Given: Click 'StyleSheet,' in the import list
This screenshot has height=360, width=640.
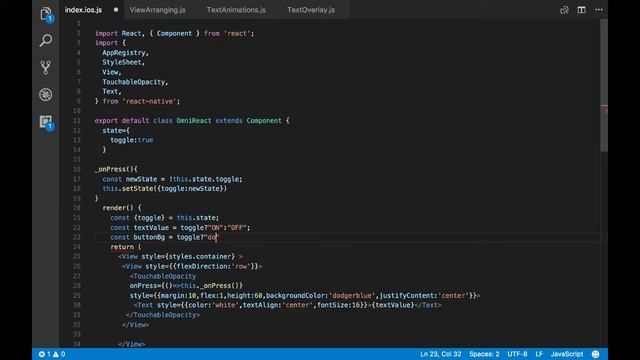Looking at the screenshot, I should [123, 62].
